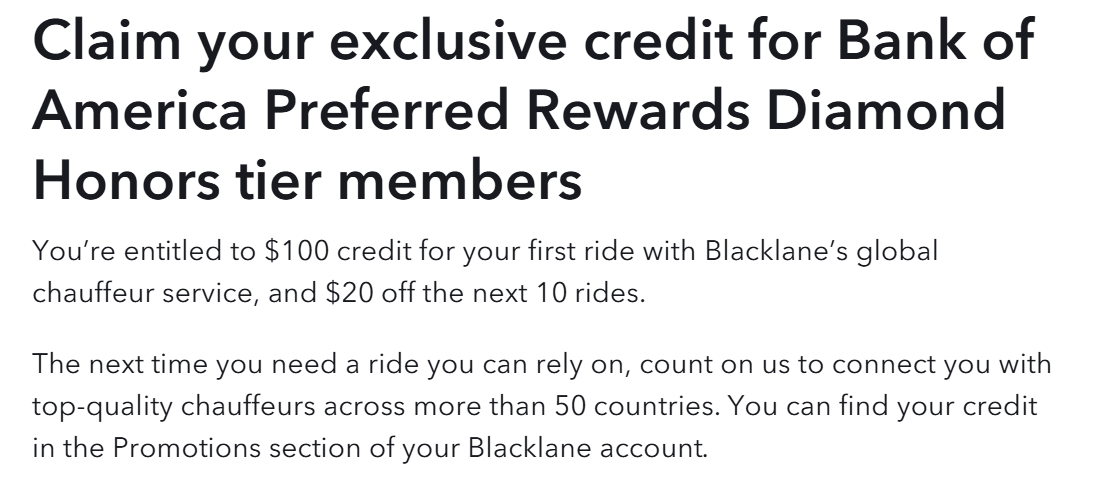Click the "top-quality chauffeurs" phrase
1093x498 pixels.
click(168, 408)
